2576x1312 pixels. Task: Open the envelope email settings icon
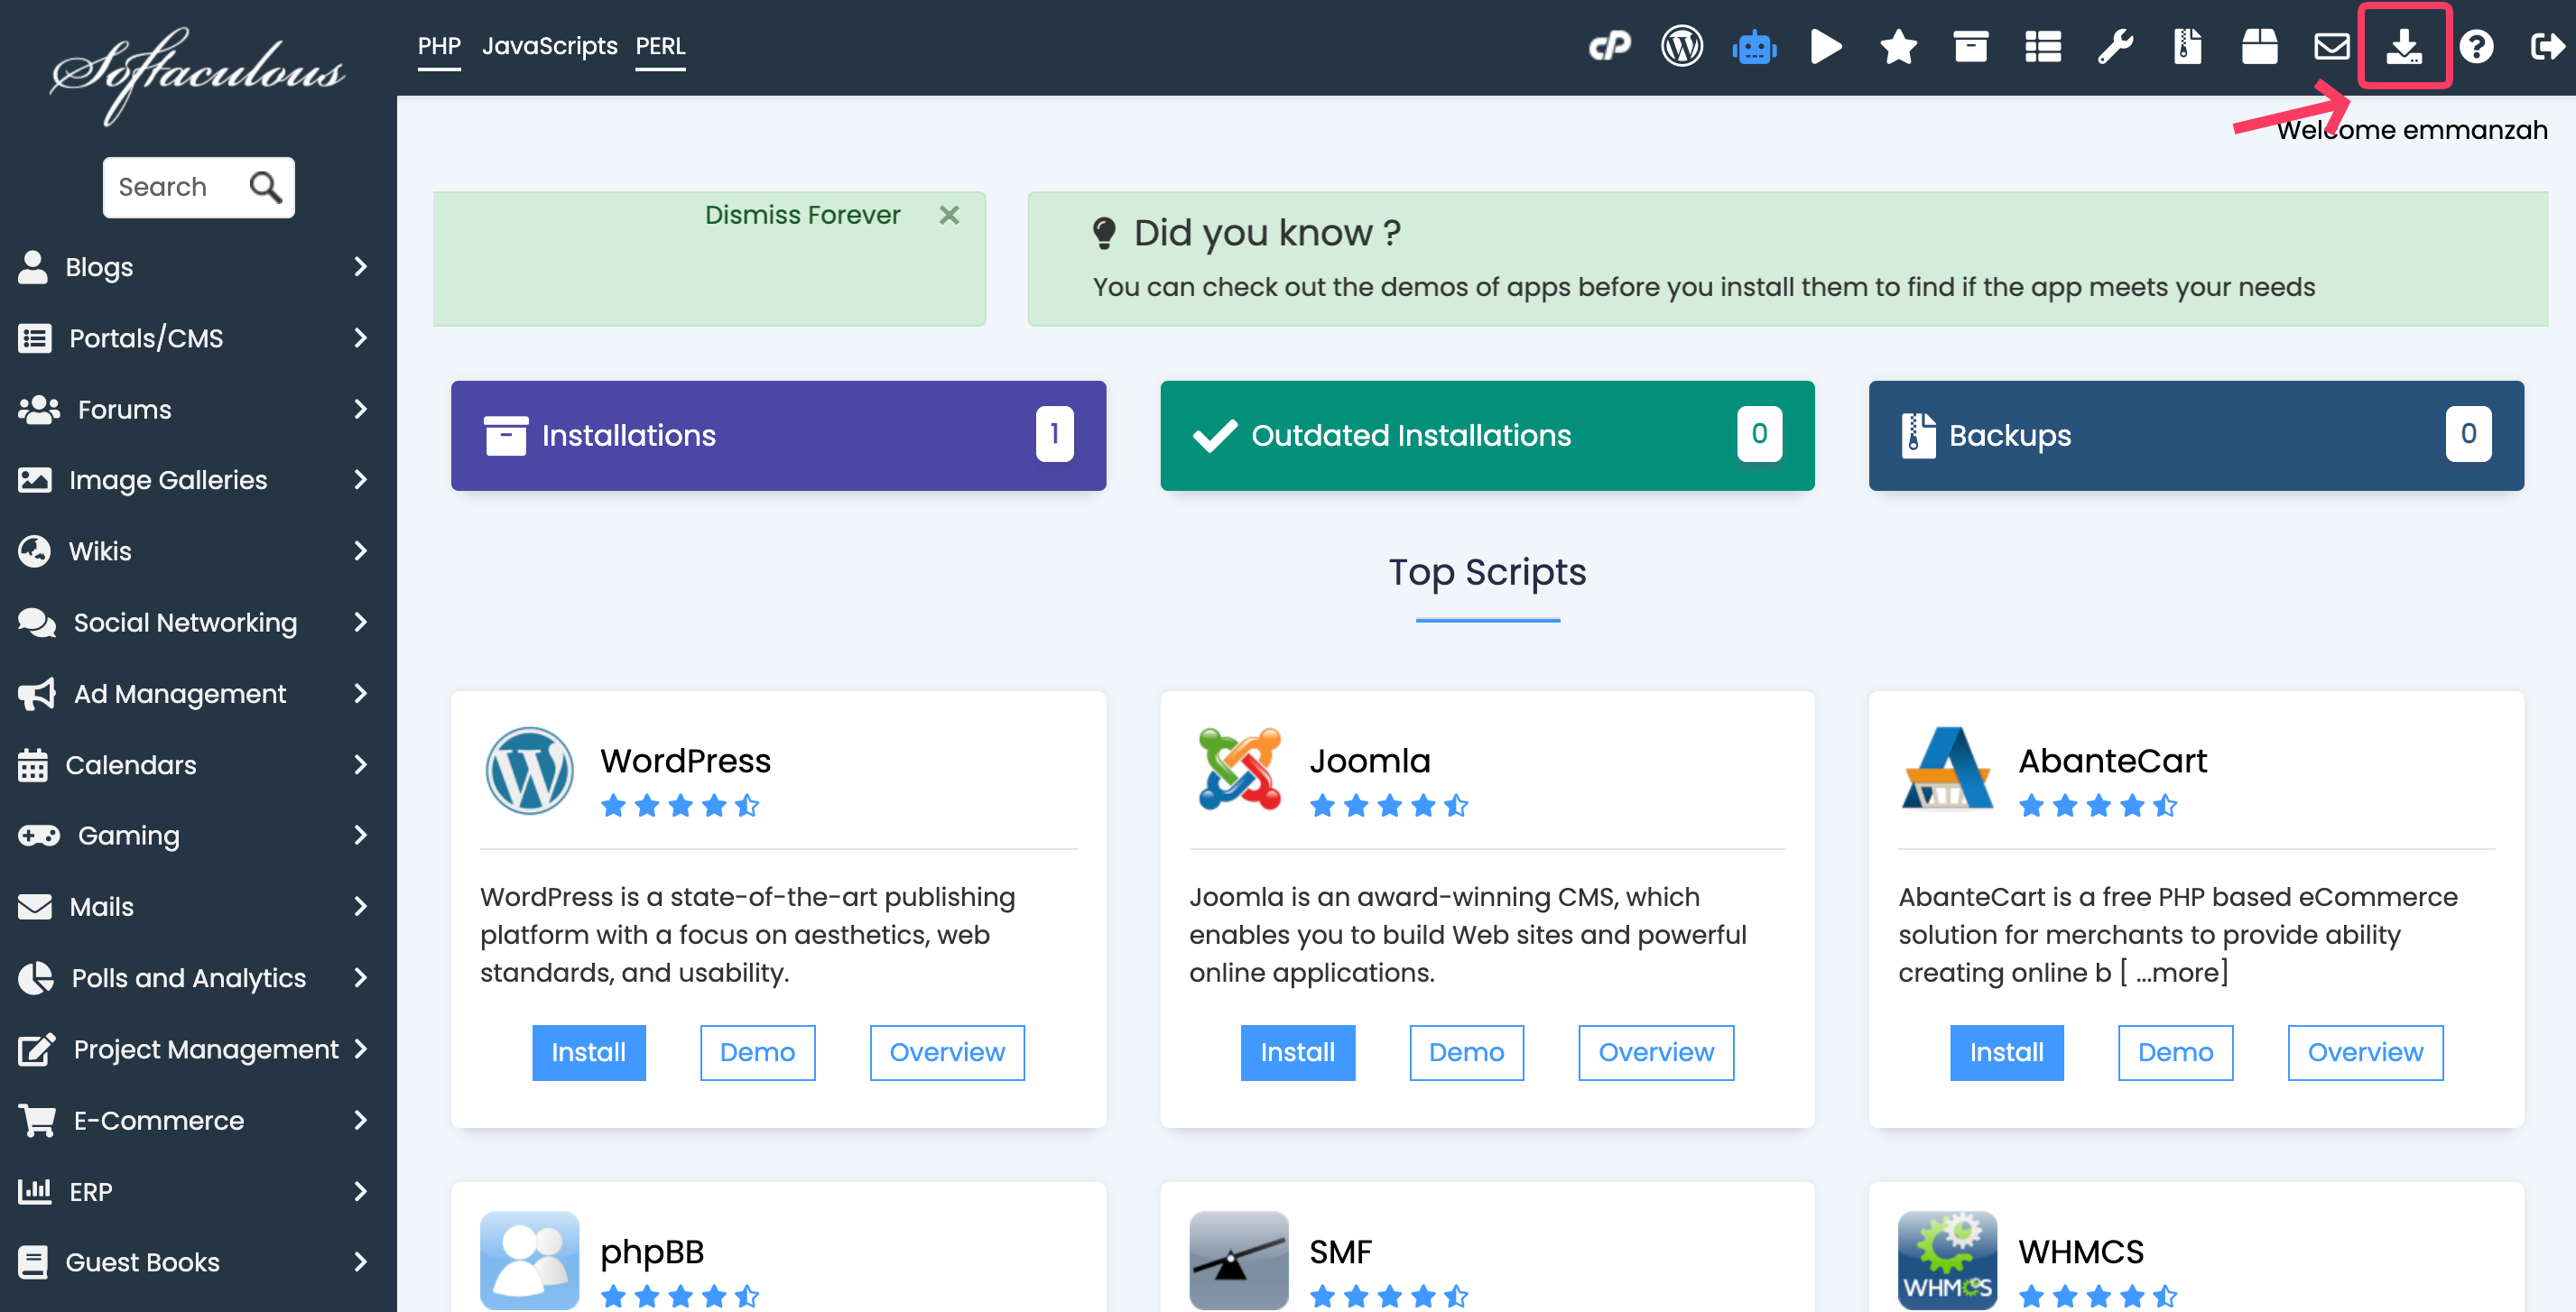click(x=2331, y=46)
